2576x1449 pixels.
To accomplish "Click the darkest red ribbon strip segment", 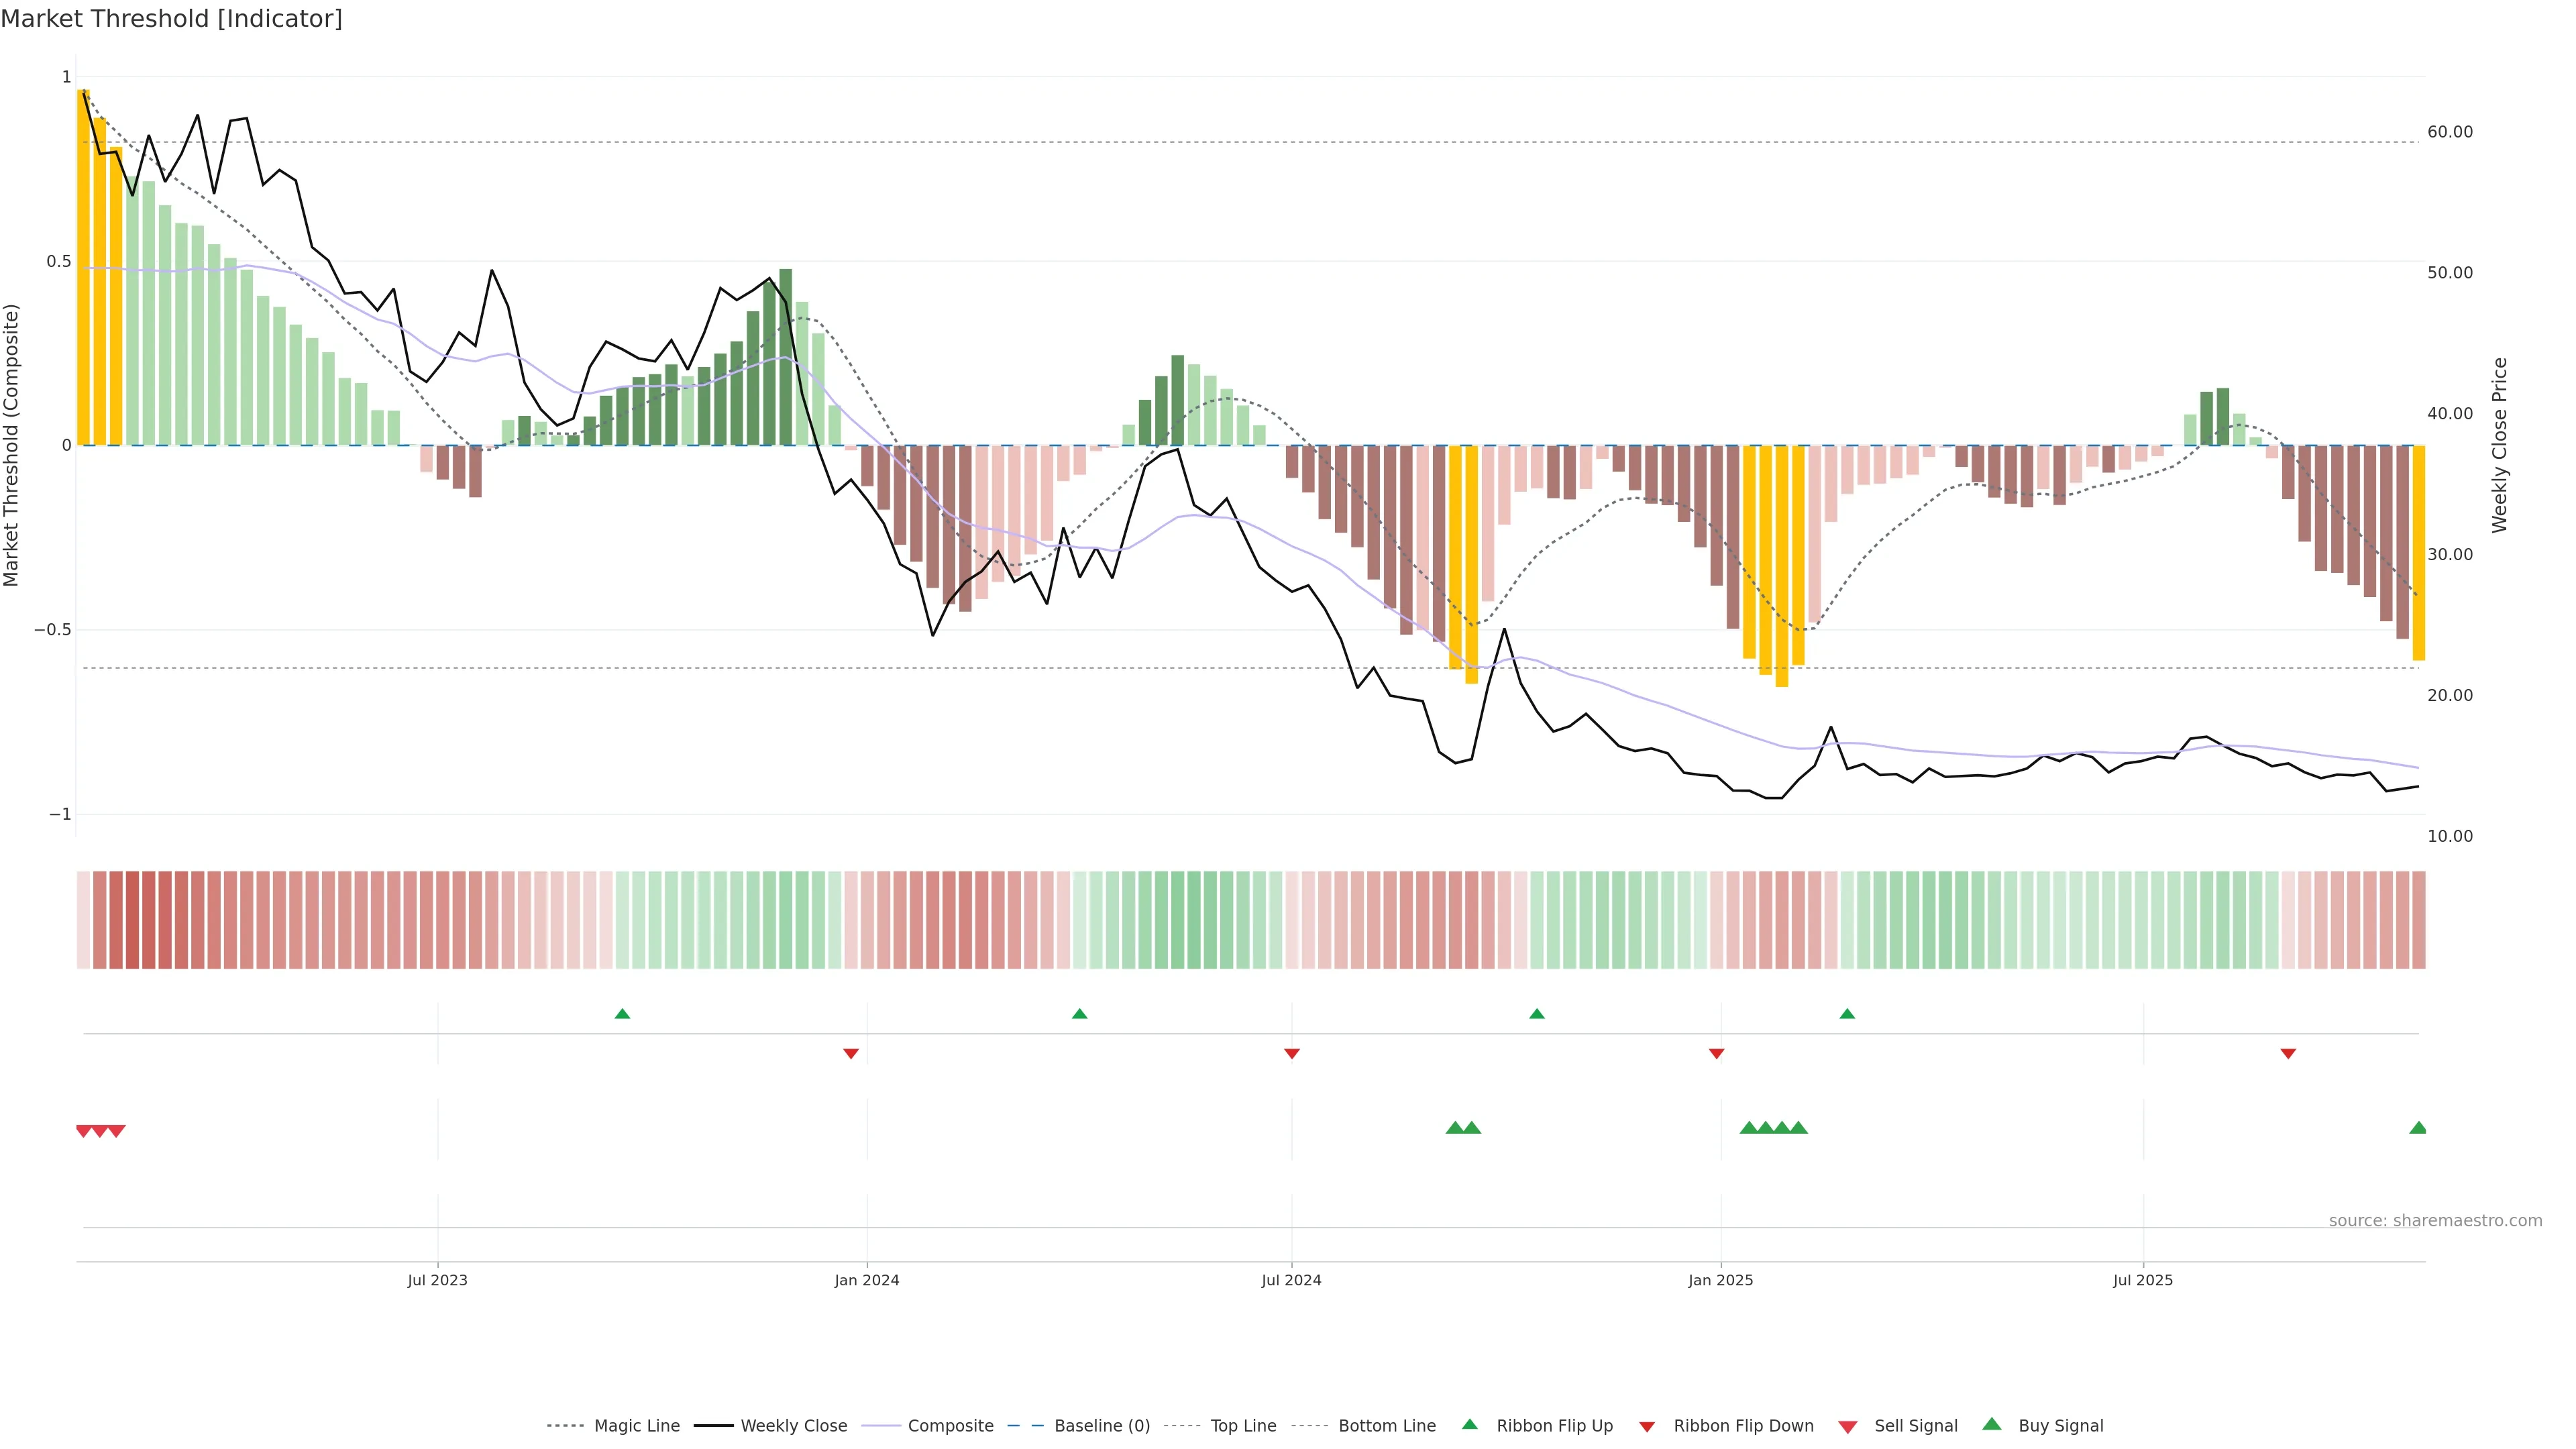I will pos(132,919).
